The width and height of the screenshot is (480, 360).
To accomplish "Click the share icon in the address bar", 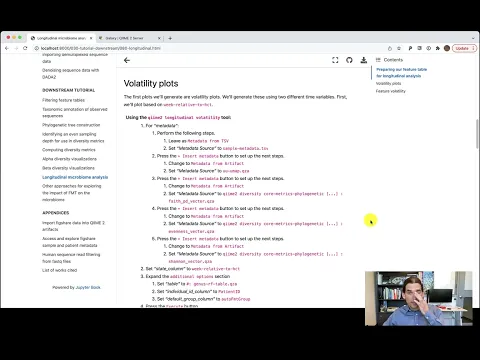I will coord(390,48).
